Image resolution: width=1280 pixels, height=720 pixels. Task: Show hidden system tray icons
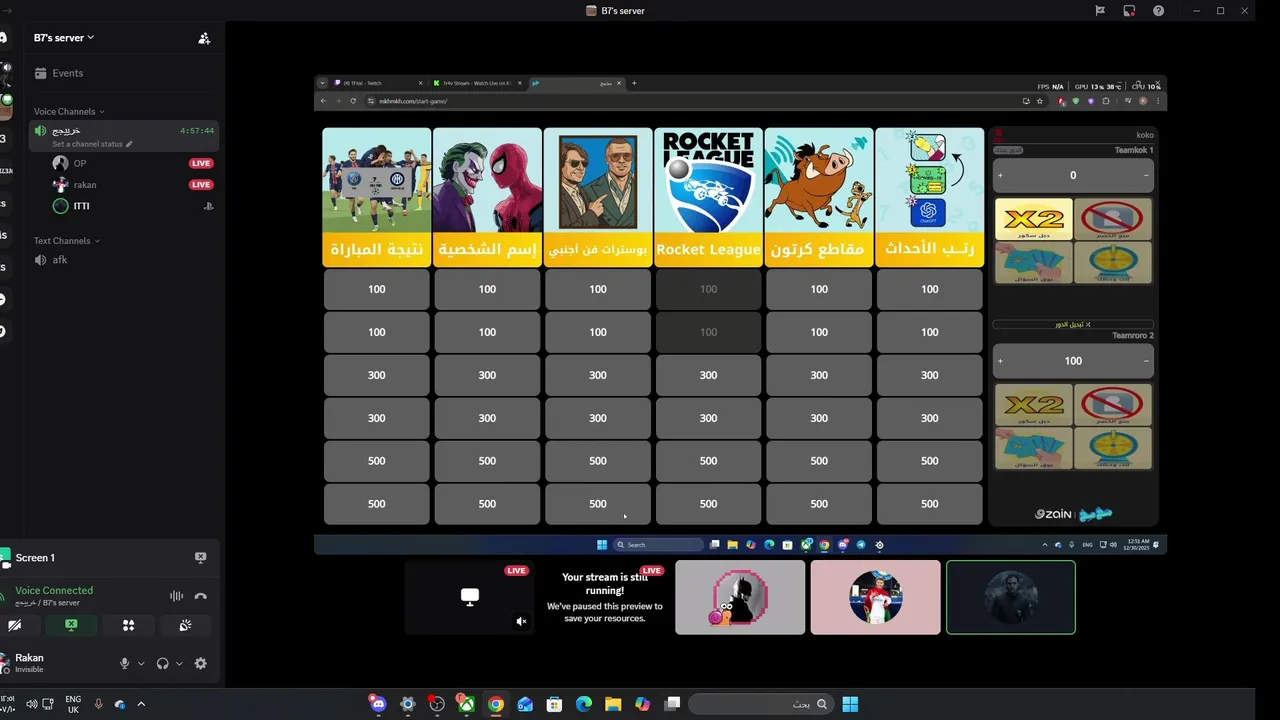click(x=141, y=704)
